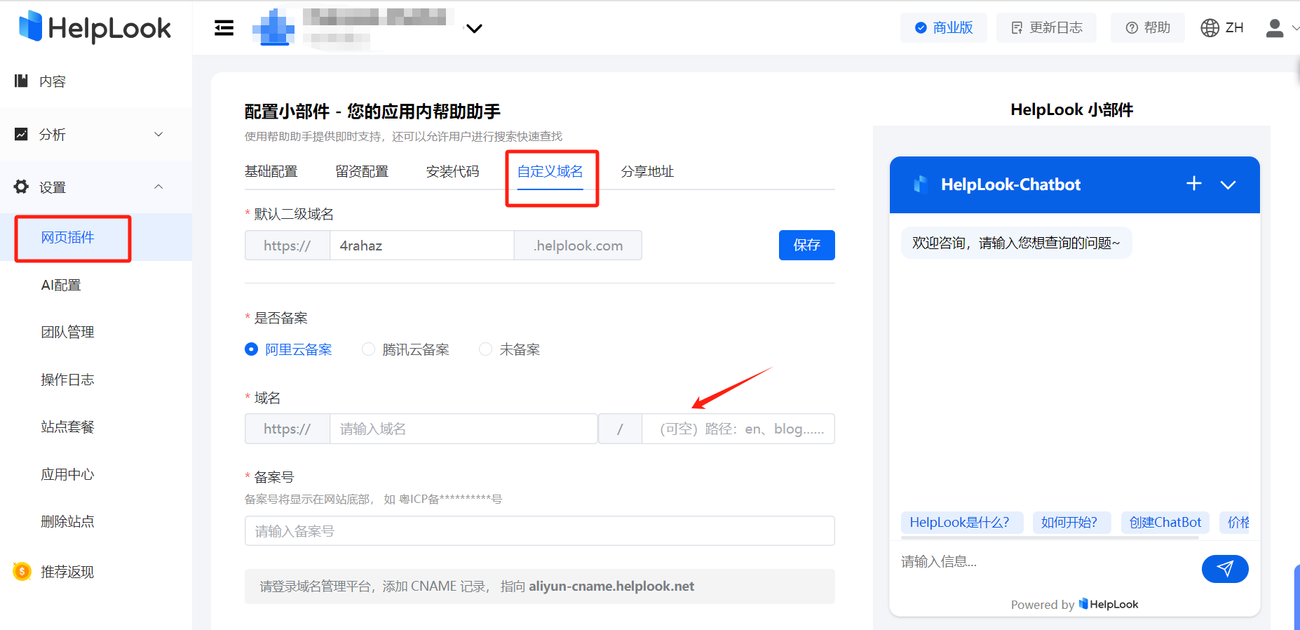1300x630 pixels.
Task: Click the 保存 save button
Action: 807,245
